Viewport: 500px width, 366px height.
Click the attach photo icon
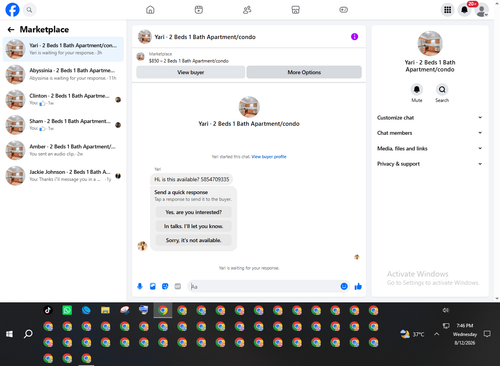coord(153,286)
